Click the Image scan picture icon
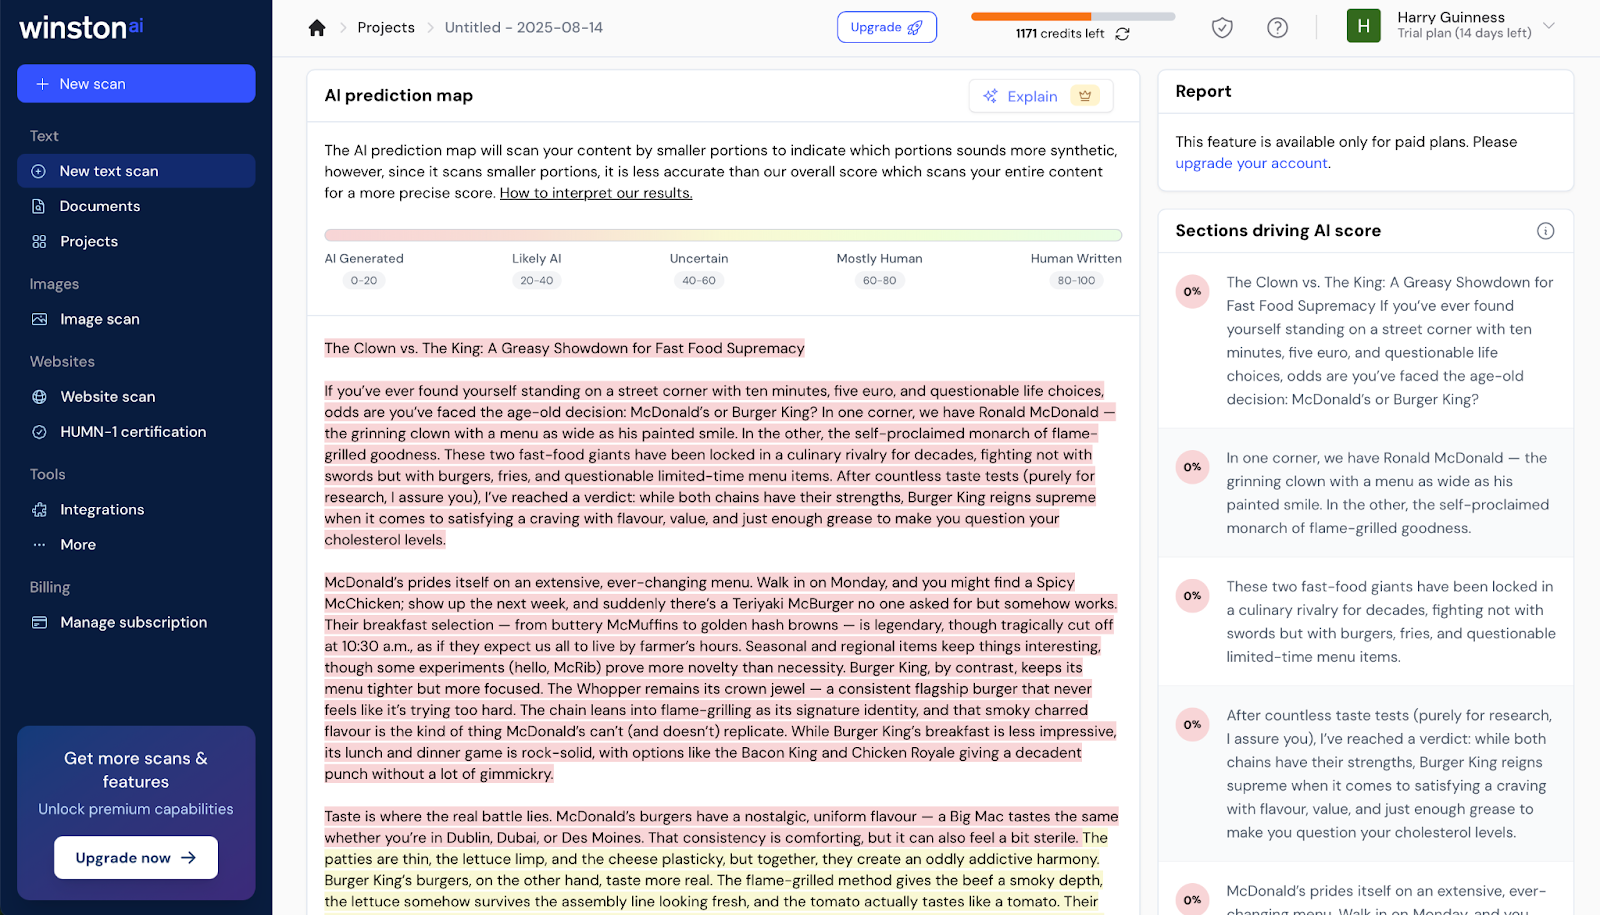 [x=40, y=319]
